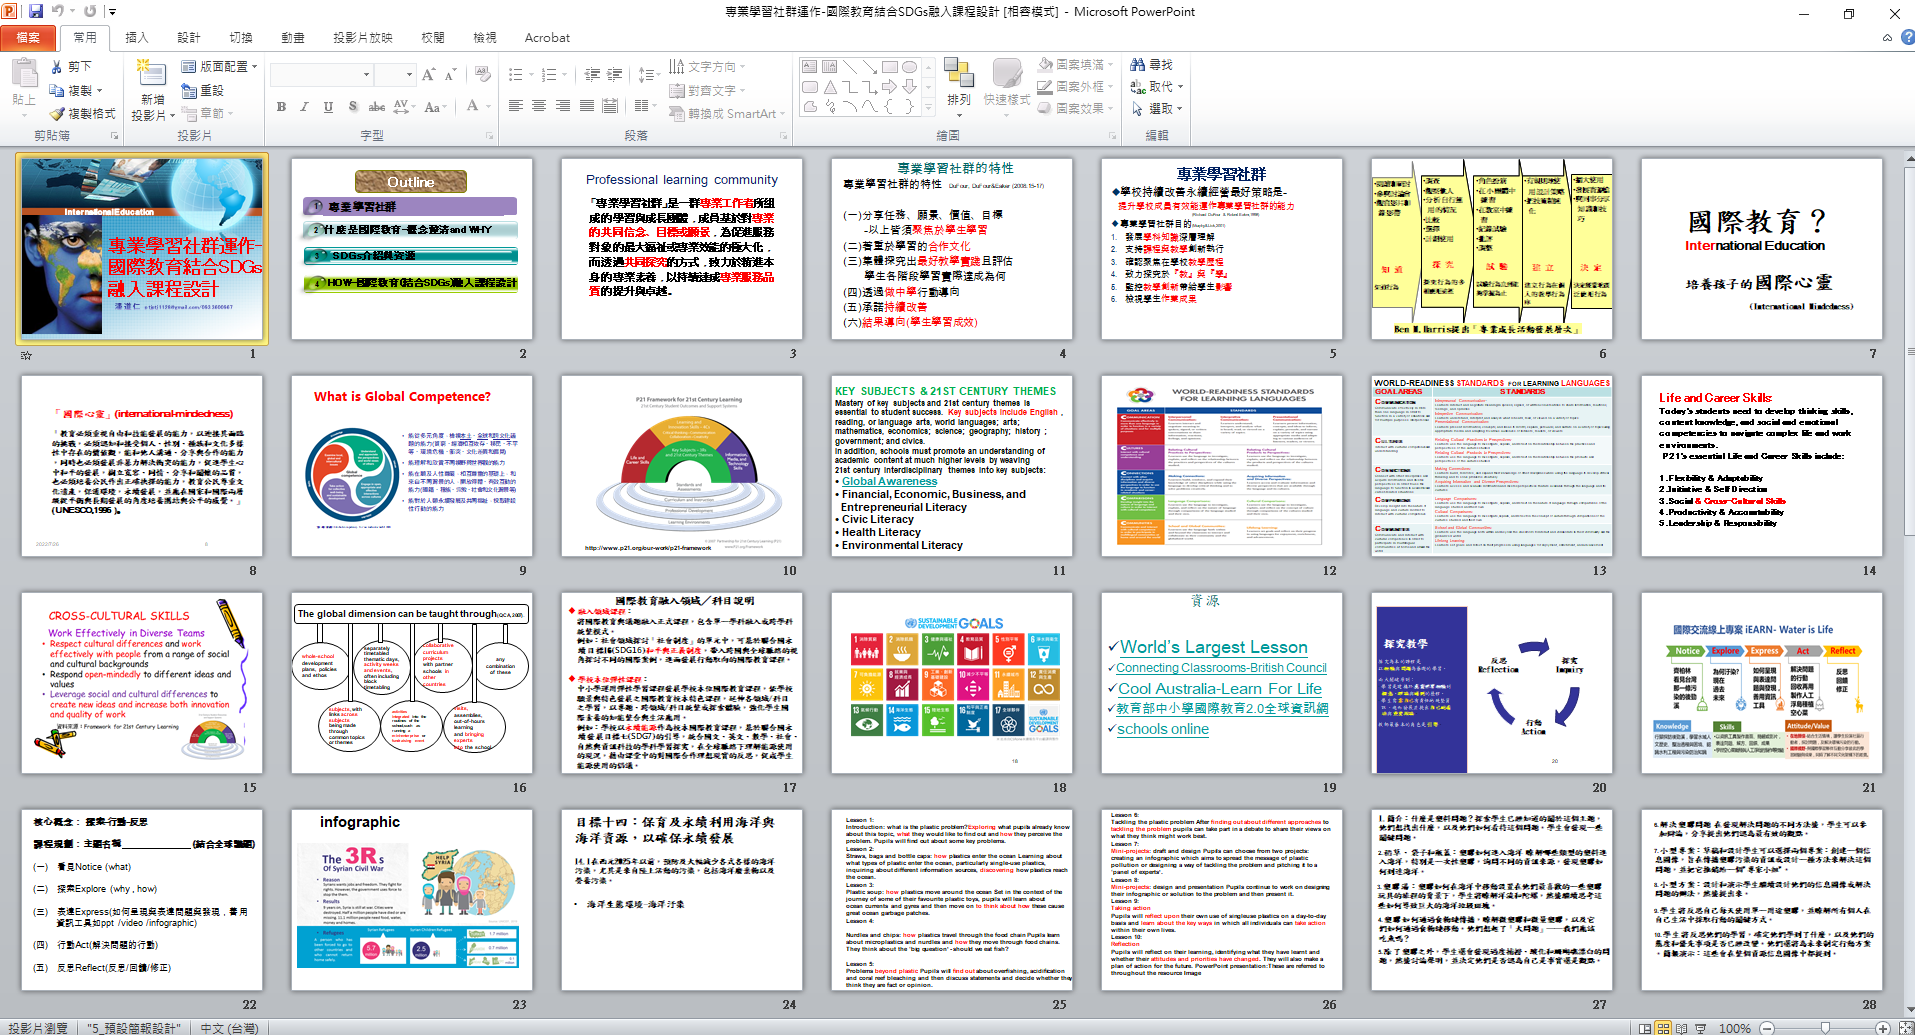
Task: Toggle Italic formatting button
Action: [x=304, y=107]
